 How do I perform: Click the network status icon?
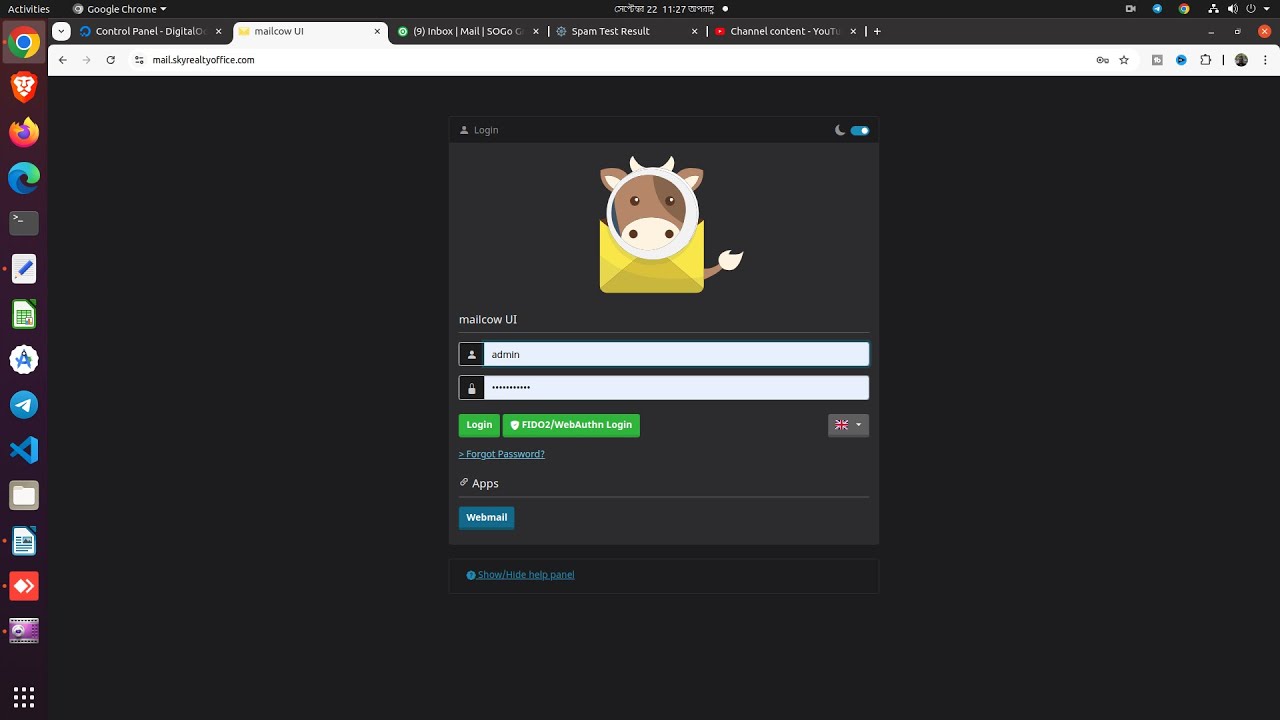tap(1212, 9)
